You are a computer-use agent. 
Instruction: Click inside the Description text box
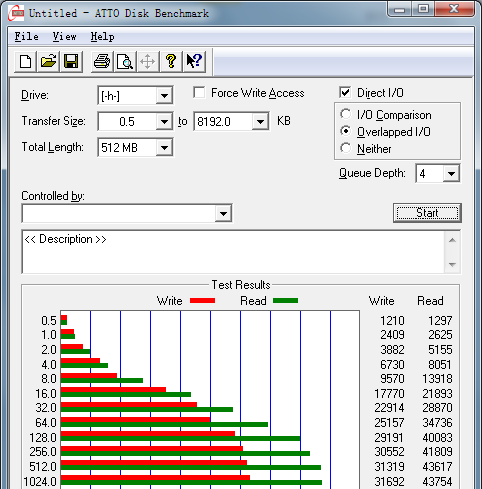(x=233, y=252)
